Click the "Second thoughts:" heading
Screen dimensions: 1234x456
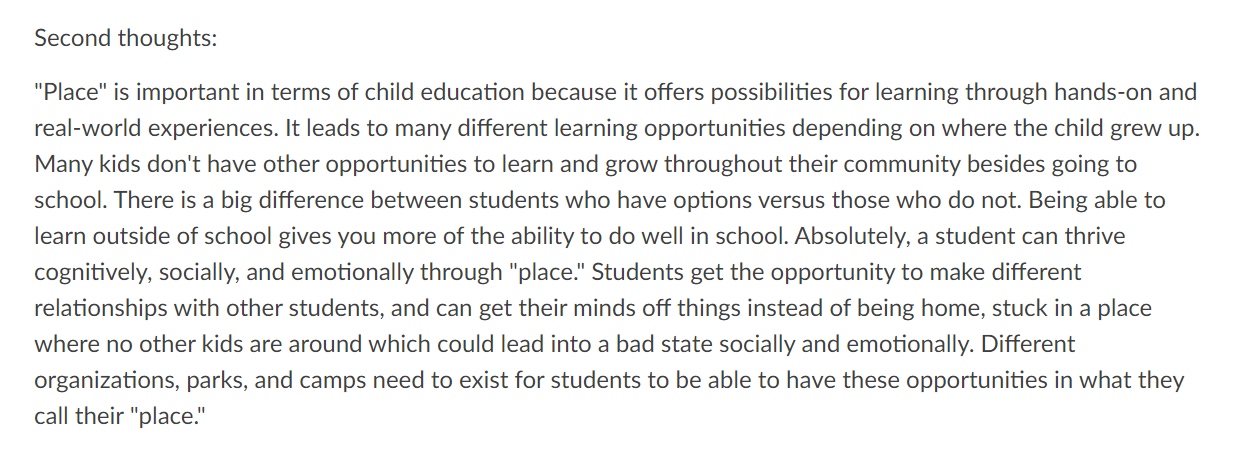(126, 39)
